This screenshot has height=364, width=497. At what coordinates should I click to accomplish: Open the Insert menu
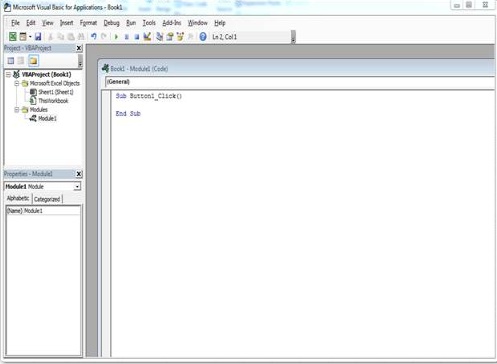[66, 23]
